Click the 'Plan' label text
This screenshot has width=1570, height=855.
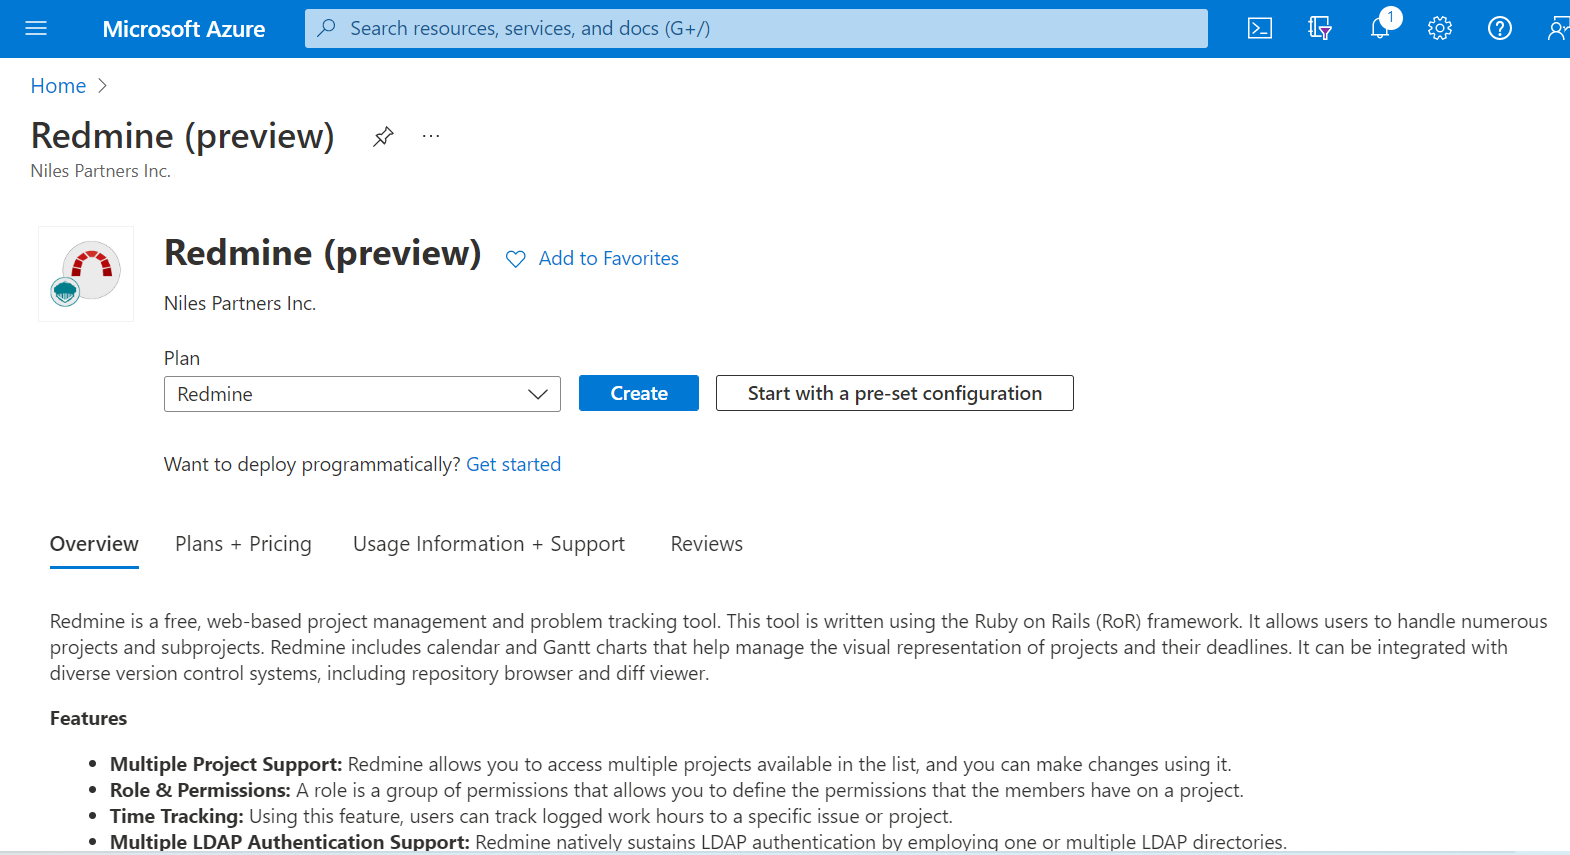182,358
